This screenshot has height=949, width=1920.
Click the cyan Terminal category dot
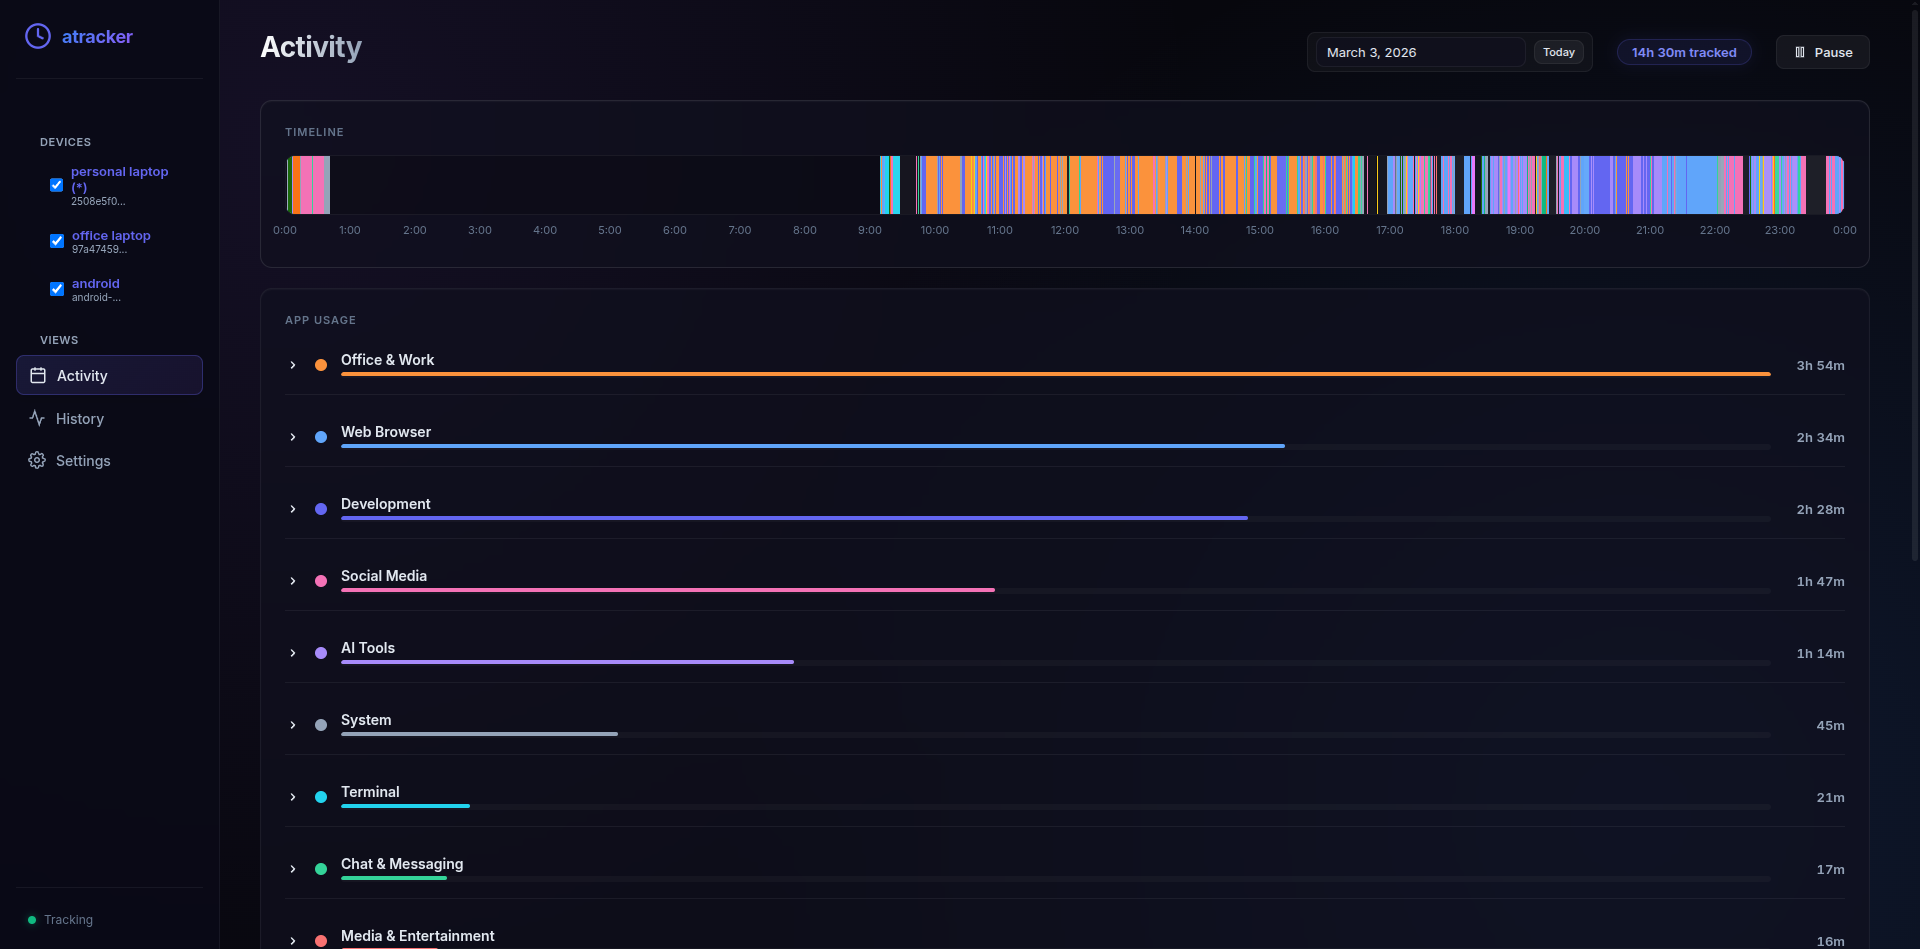click(321, 797)
